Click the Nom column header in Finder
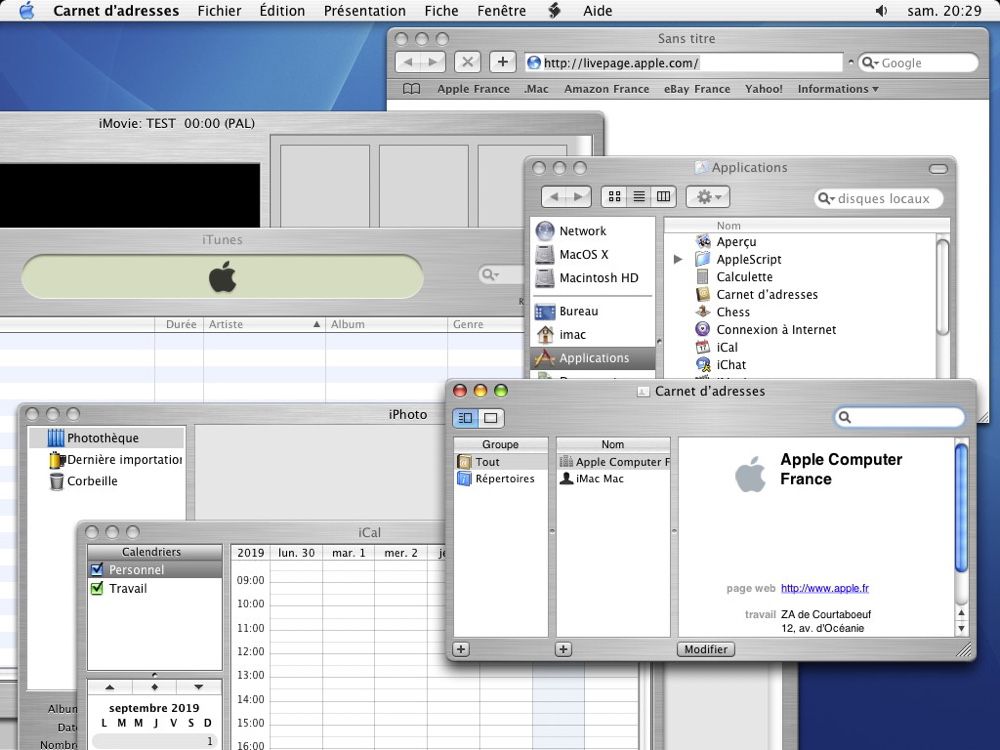Viewport: 1000px width, 750px height. tap(806, 226)
